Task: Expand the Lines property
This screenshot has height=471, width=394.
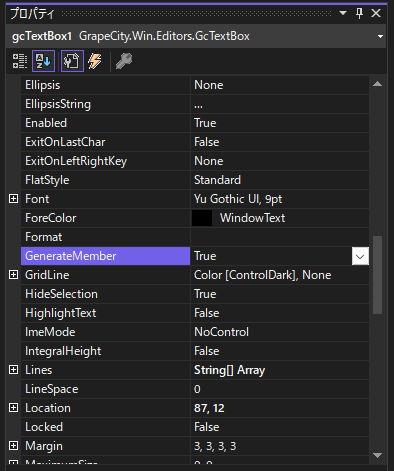Action: pos(13,370)
